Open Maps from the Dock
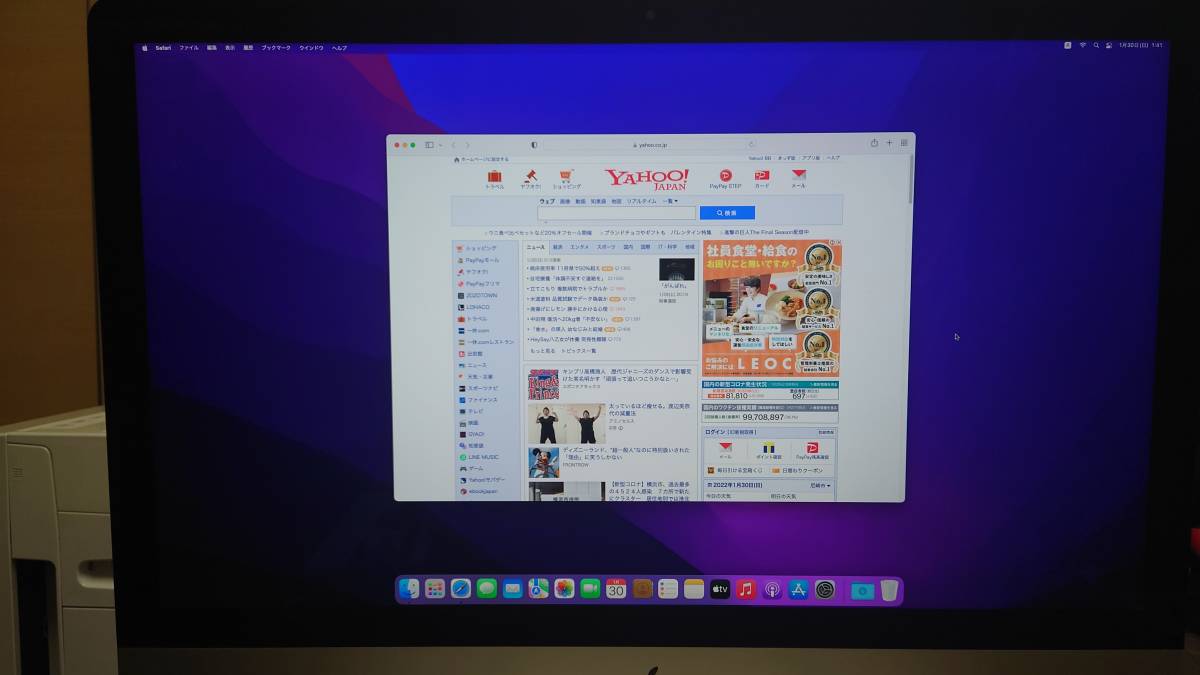The height and width of the screenshot is (675, 1200). pos(539,589)
